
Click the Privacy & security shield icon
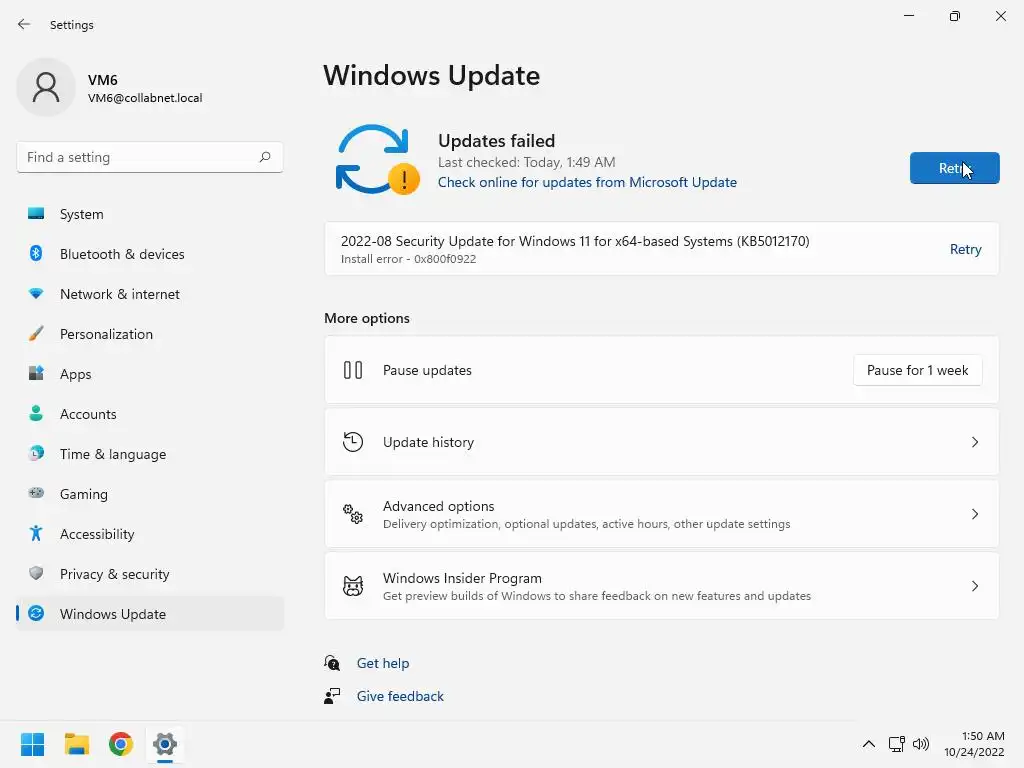(36, 574)
